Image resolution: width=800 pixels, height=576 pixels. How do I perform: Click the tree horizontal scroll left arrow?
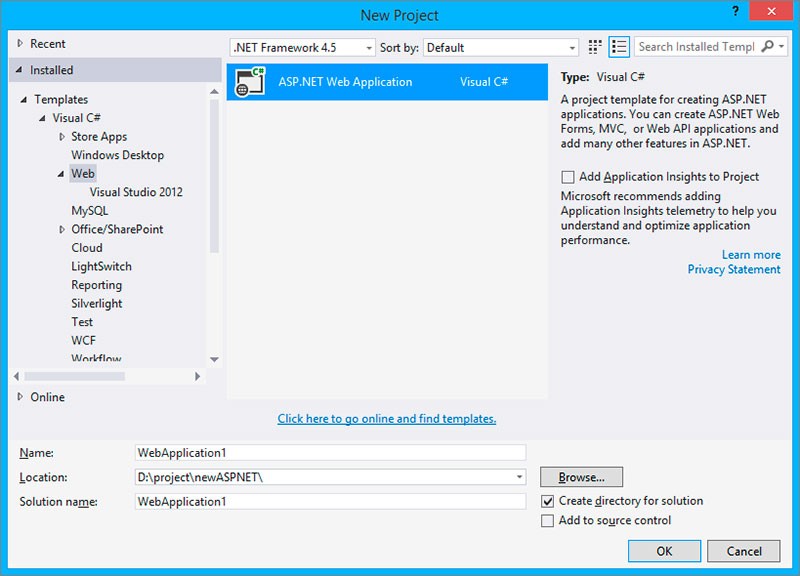pos(16,377)
